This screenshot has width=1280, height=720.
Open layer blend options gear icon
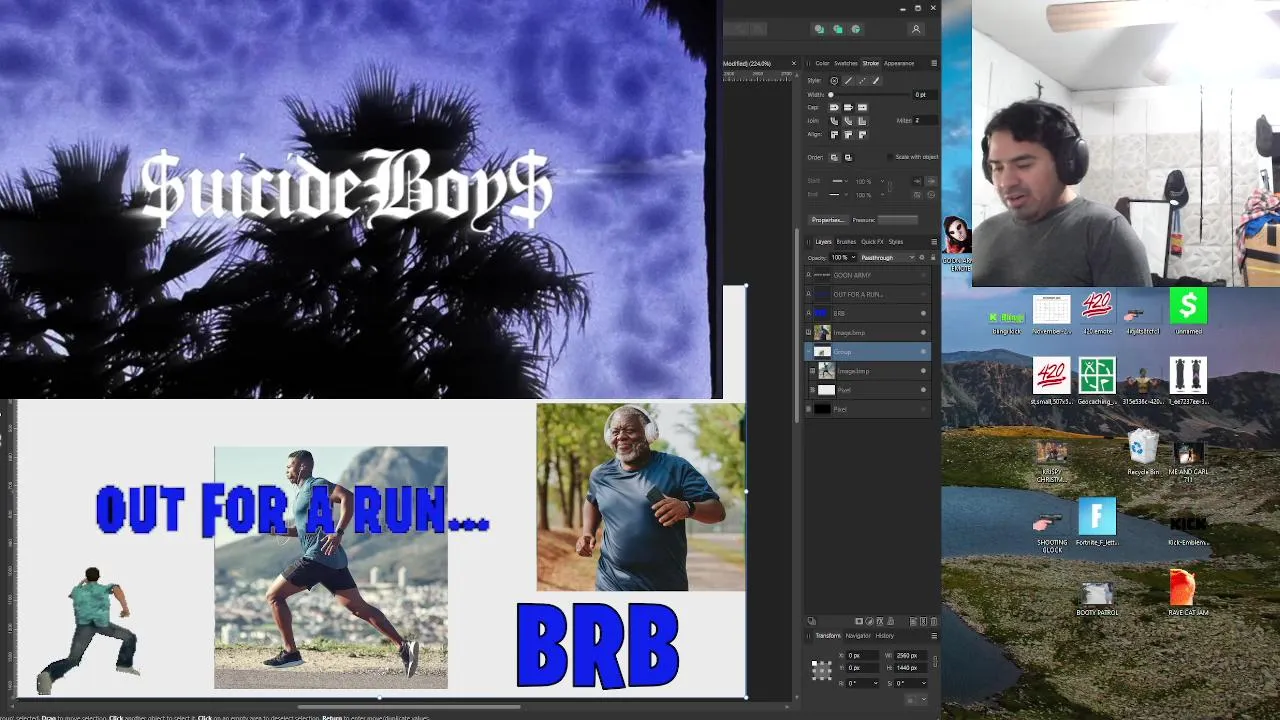[922, 258]
